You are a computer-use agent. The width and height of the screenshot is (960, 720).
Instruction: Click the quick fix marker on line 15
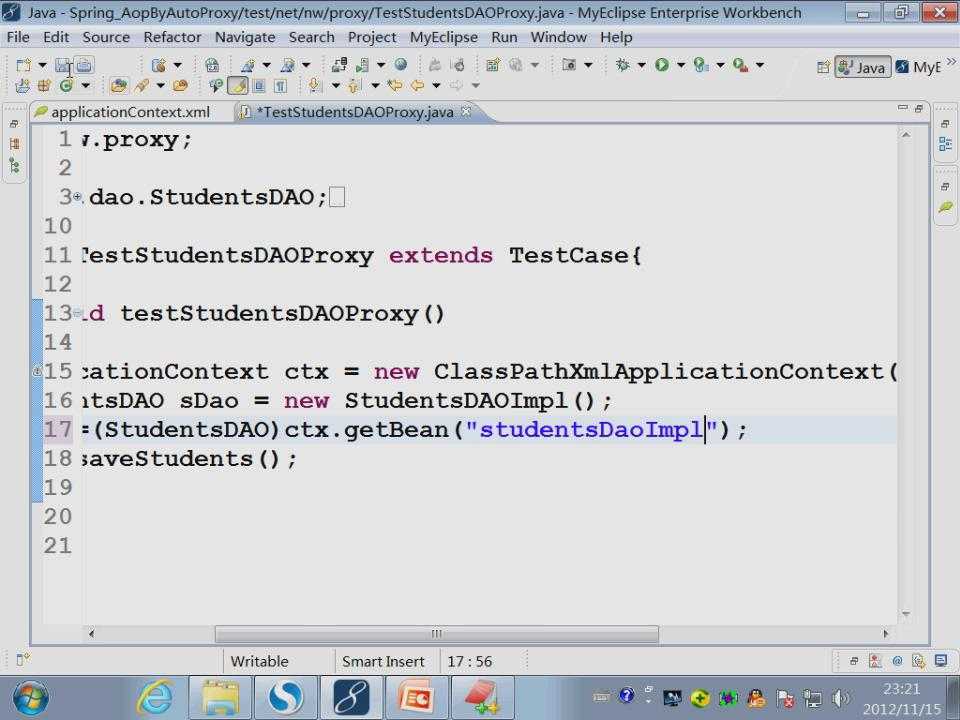(x=37, y=371)
